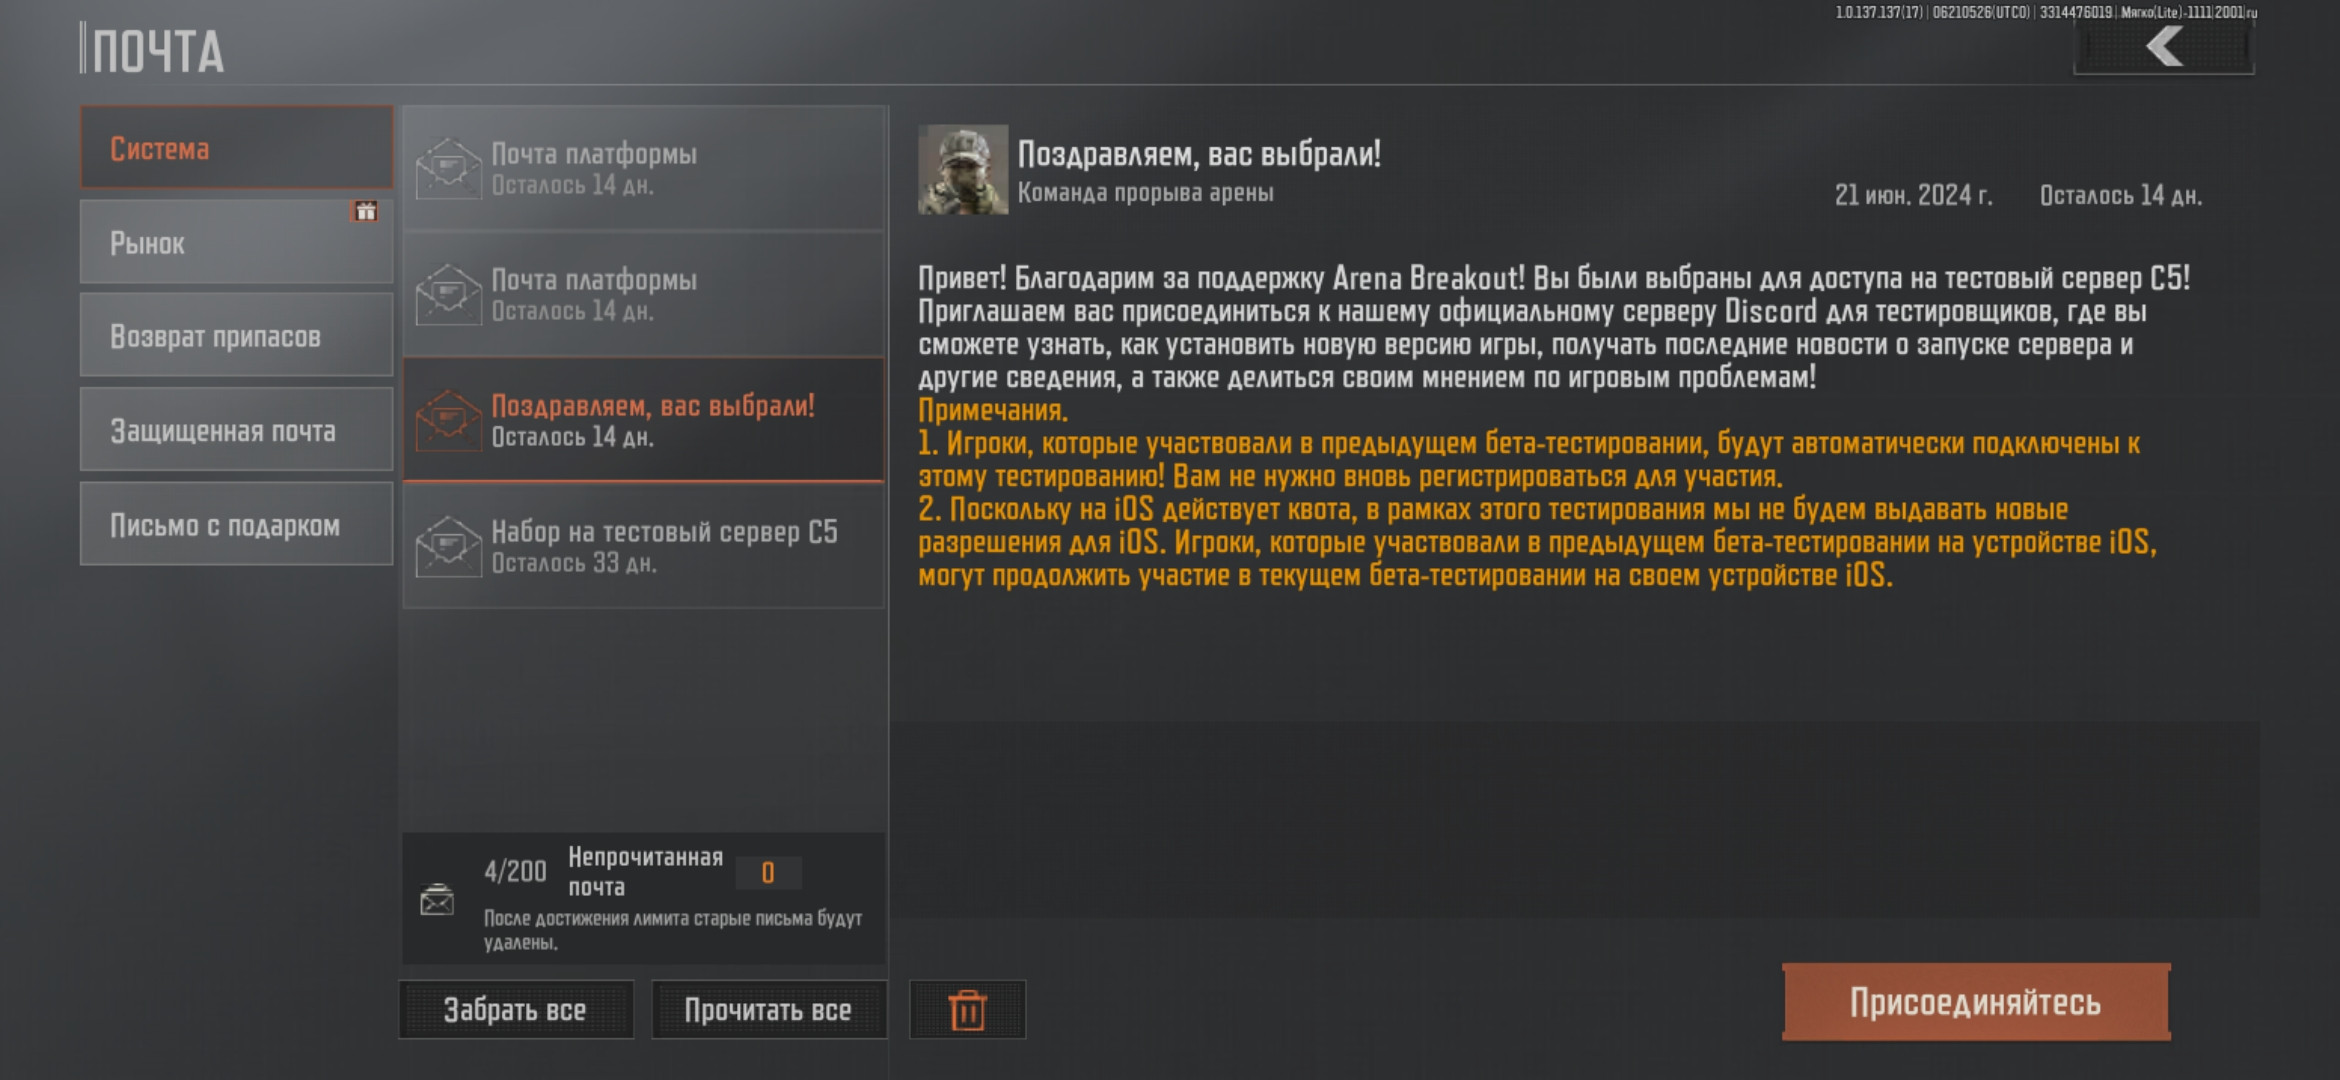Select the Поздравляем, вас выбрали! letter
2340x1080 pixels.
[644, 420]
